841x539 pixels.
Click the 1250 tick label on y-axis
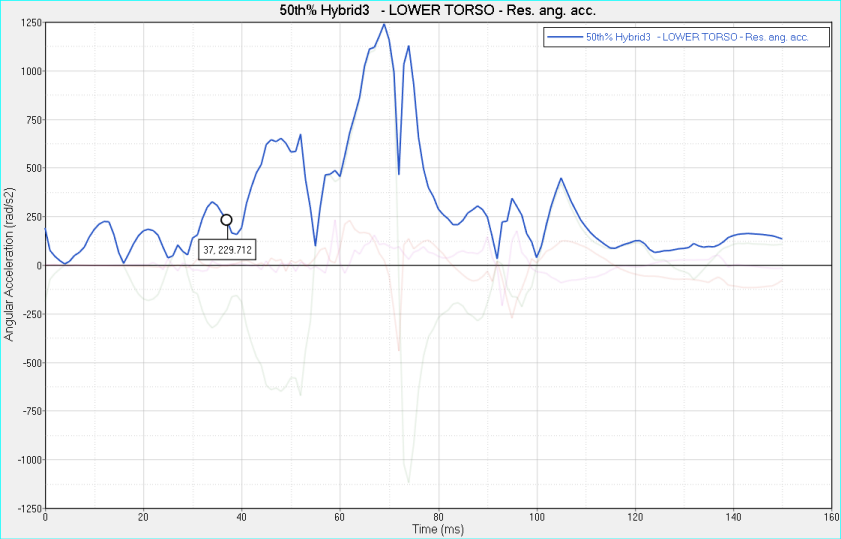click(29, 23)
